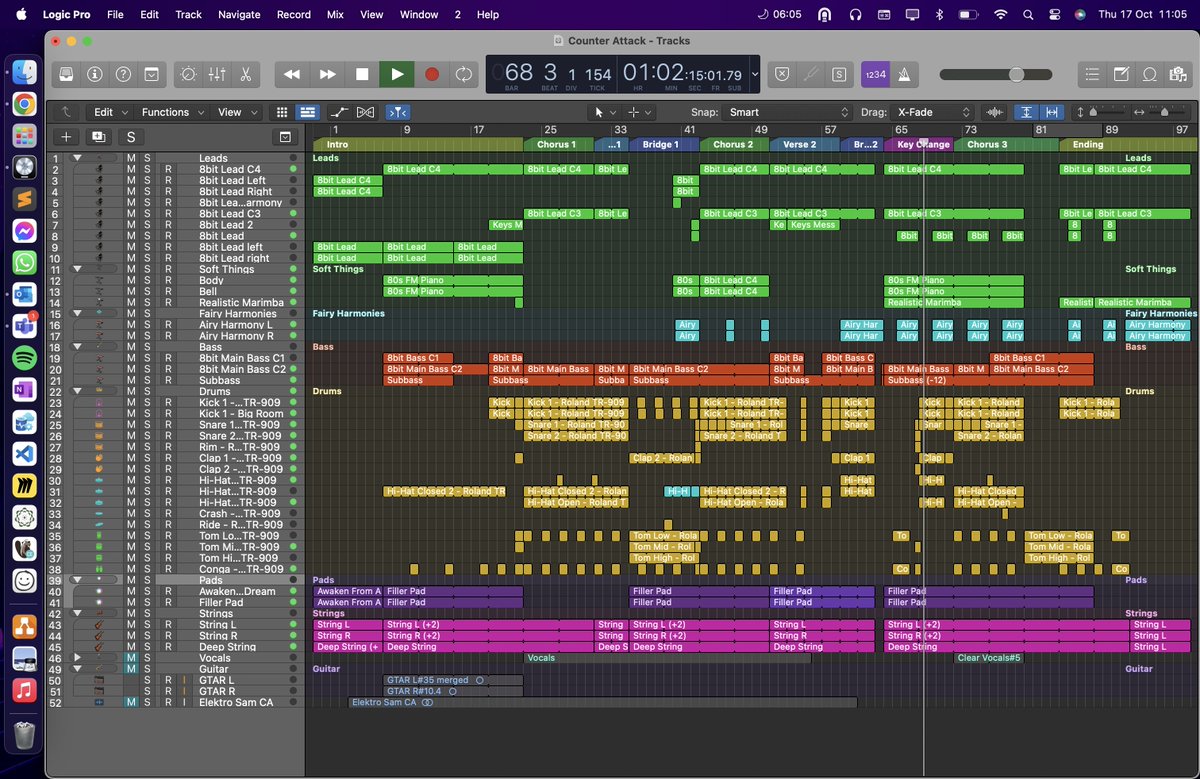Open track header options dropdown
The height and width of the screenshot is (779, 1200).
pos(285,137)
